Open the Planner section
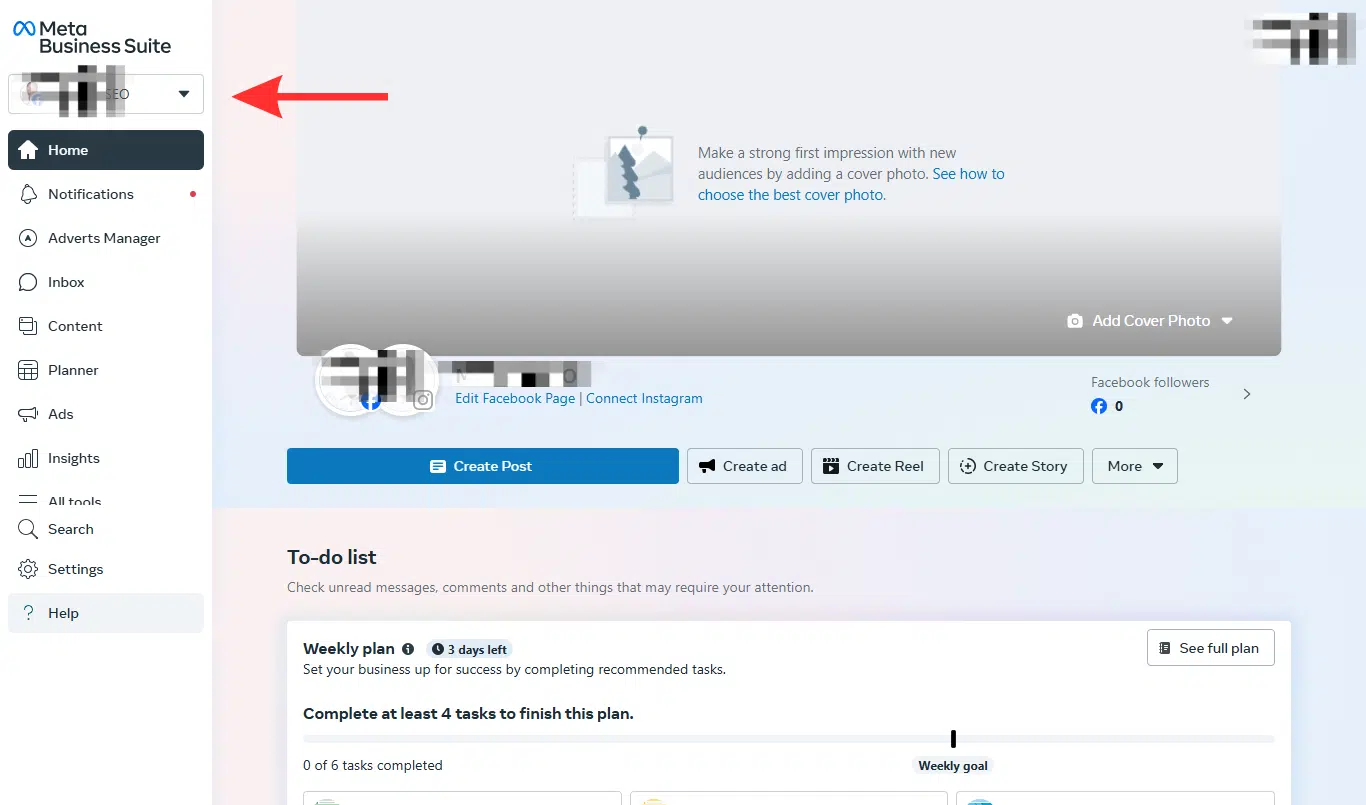 (x=106, y=370)
